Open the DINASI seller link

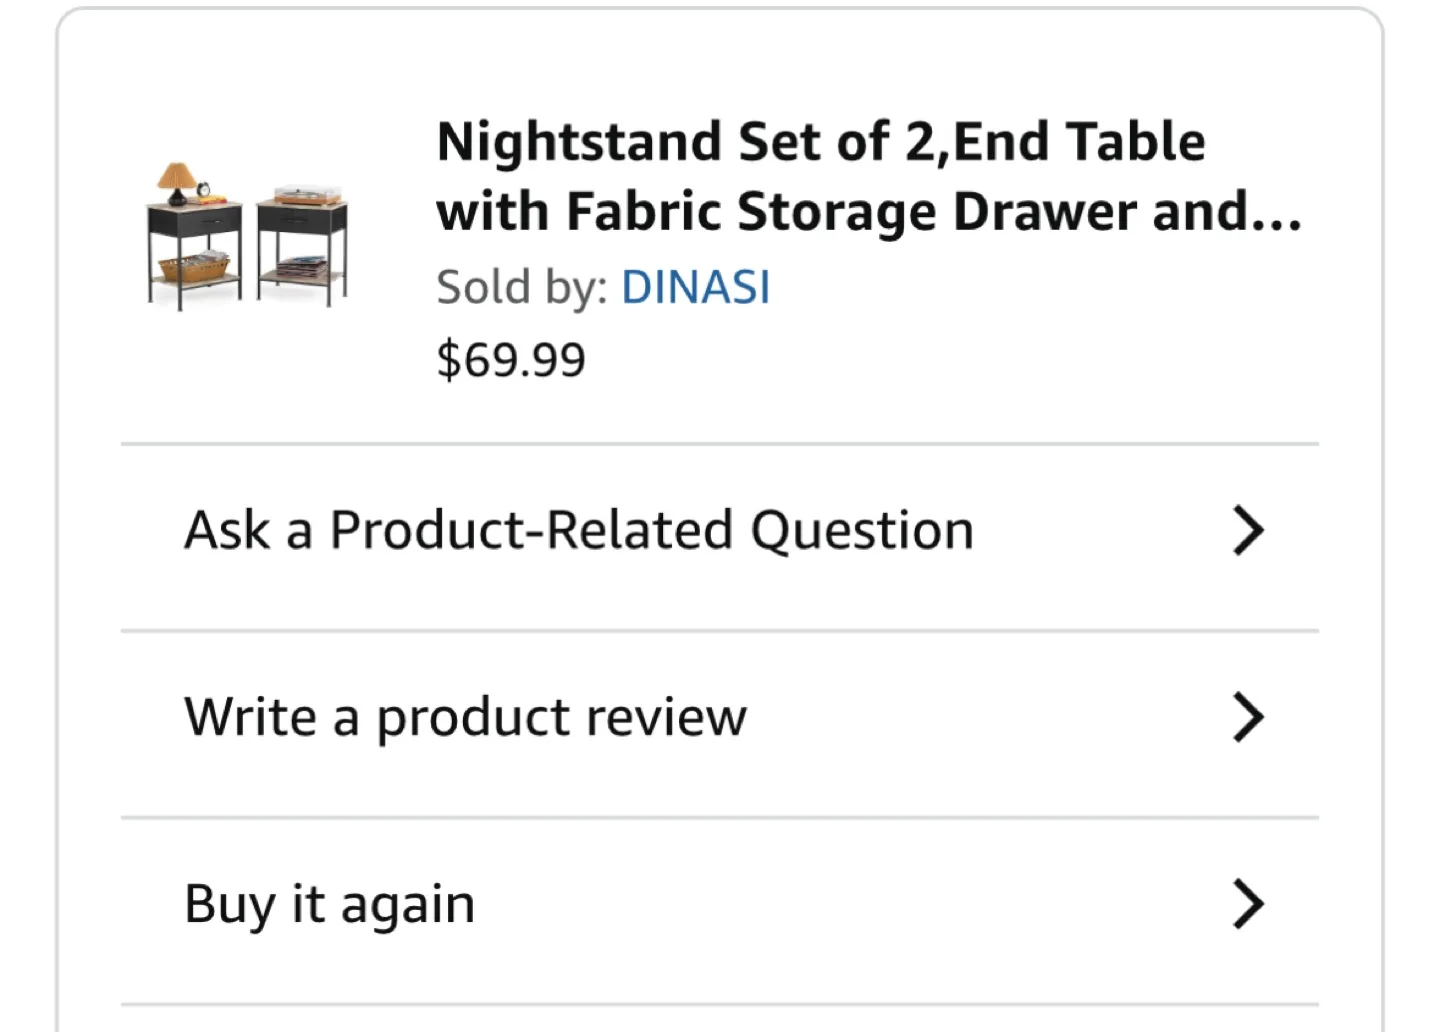pyautogui.click(x=695, y=287)
